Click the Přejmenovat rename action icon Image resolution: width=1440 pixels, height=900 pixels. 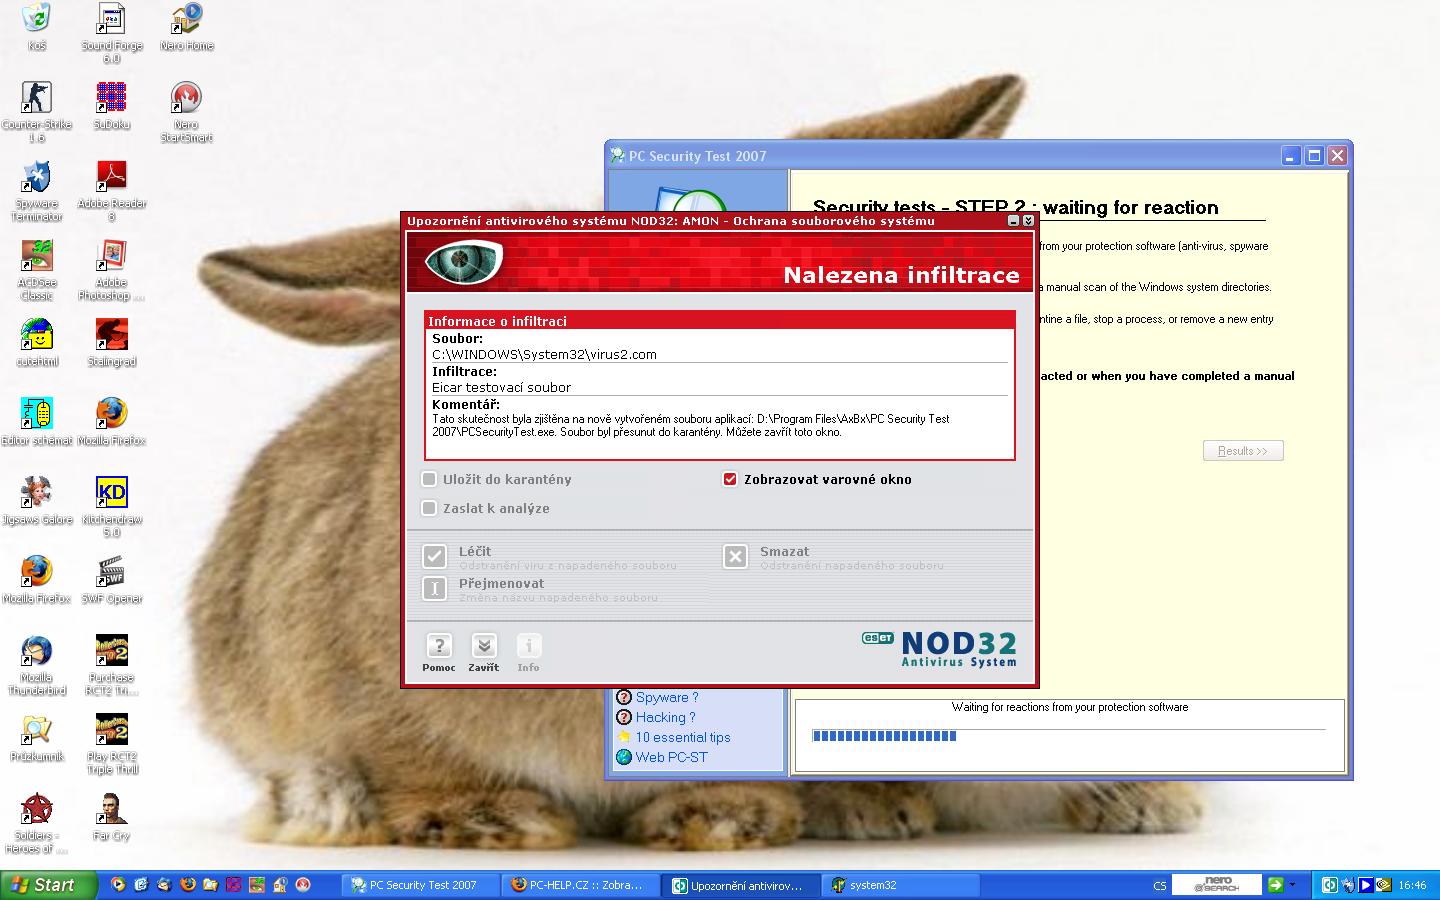point(434,588)
